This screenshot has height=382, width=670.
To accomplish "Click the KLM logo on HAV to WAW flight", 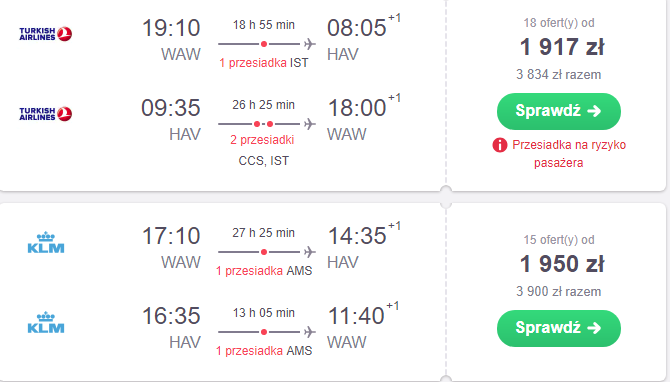I will [x=46, y=322].
